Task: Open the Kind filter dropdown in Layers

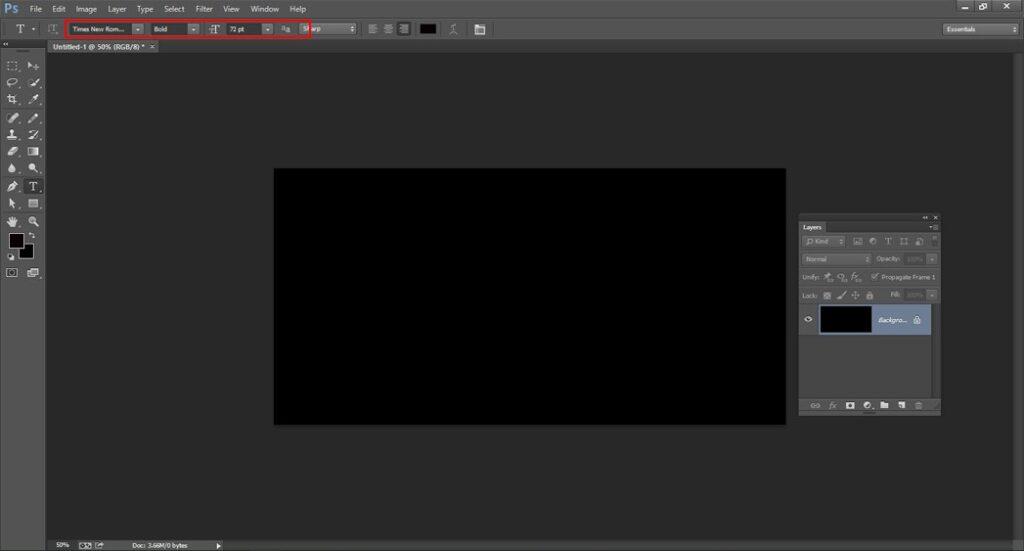Action: coord(824,242)
